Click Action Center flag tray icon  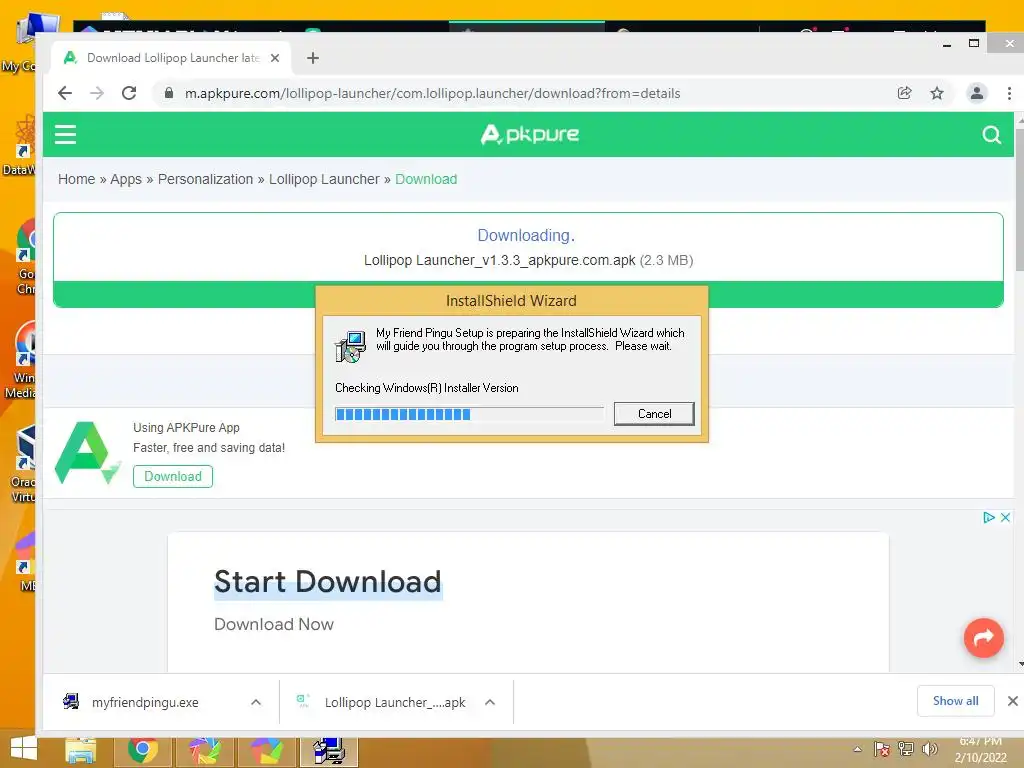(882, 749)
